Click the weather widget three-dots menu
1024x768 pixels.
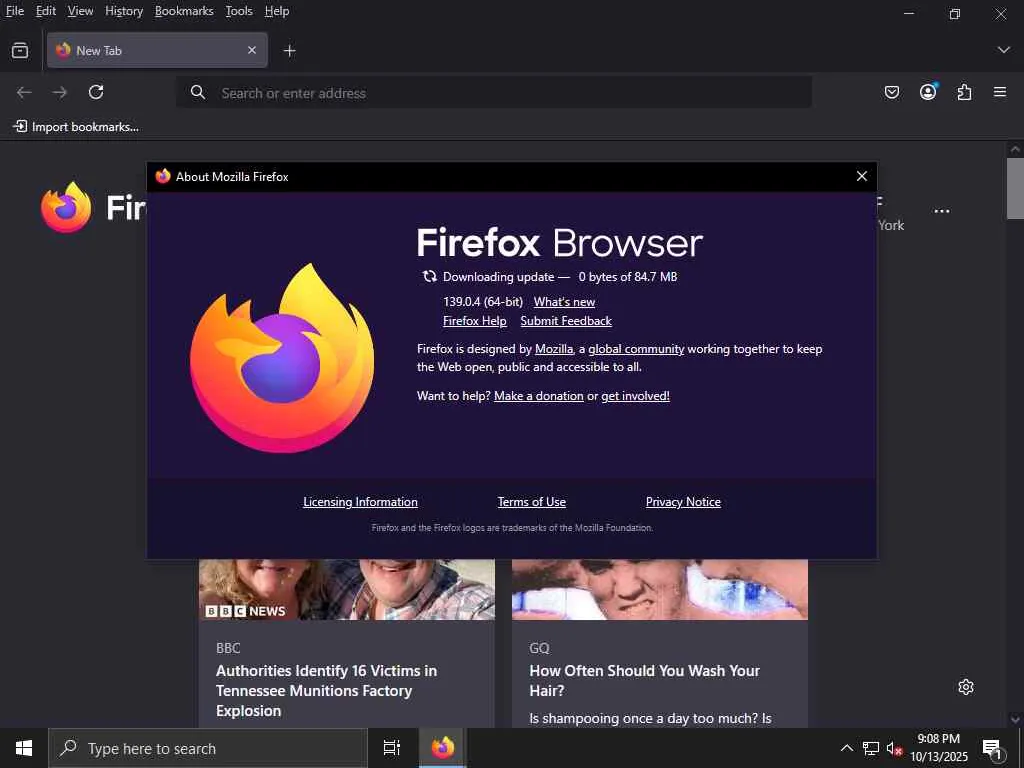point(942,211)
